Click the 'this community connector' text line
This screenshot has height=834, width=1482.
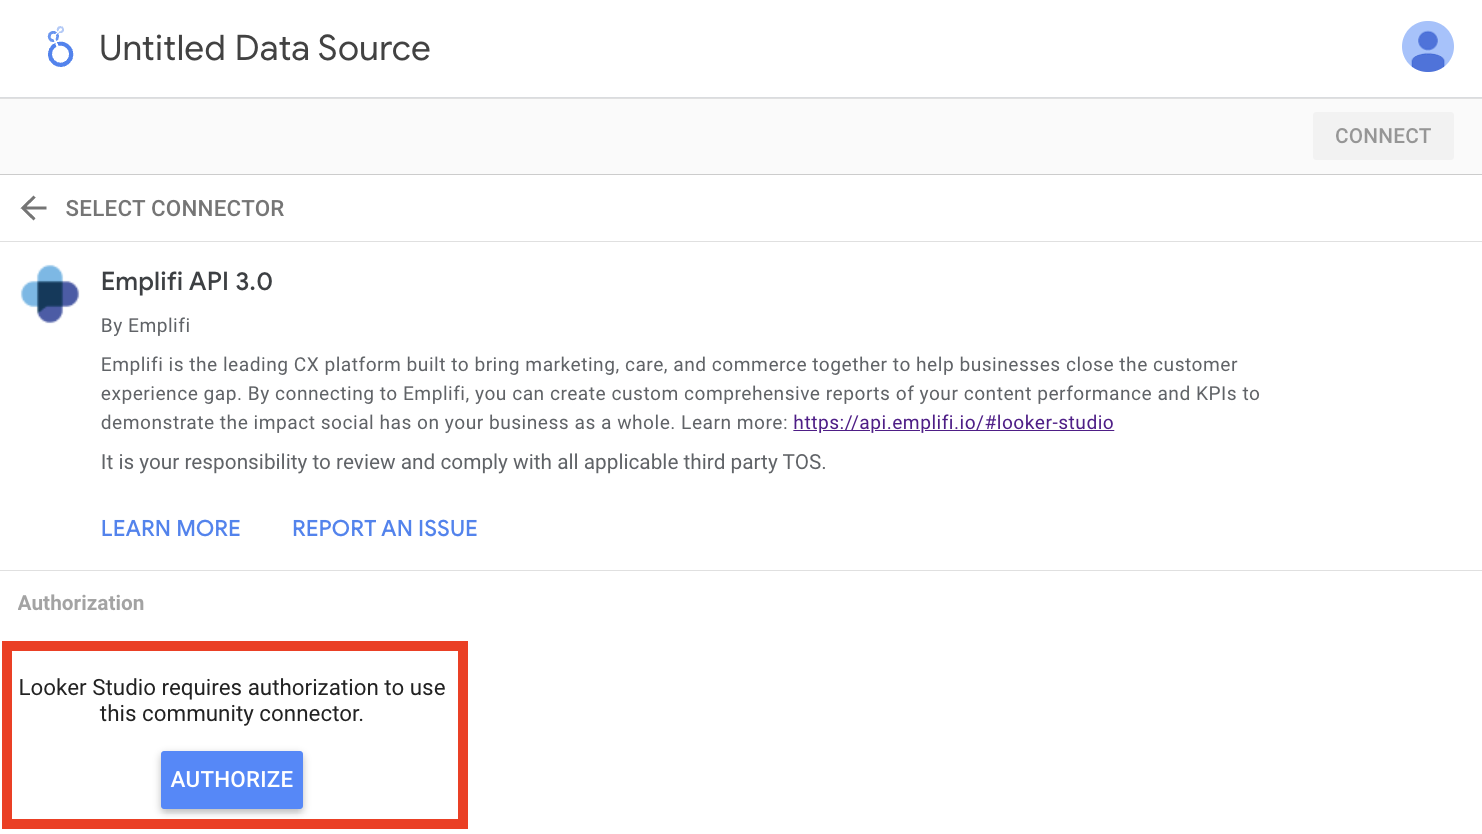point(232,714)
